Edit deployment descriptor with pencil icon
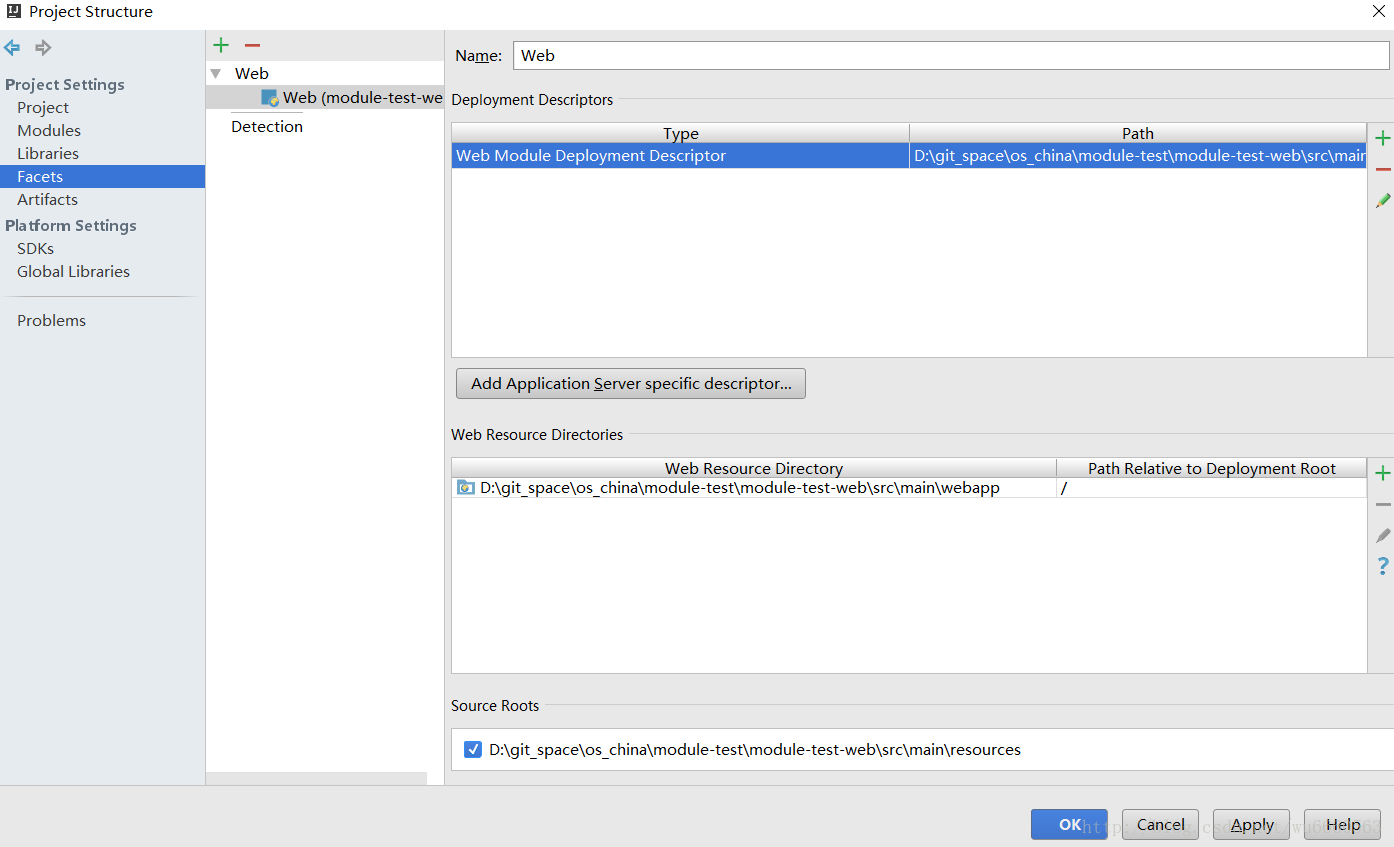 1383,201
